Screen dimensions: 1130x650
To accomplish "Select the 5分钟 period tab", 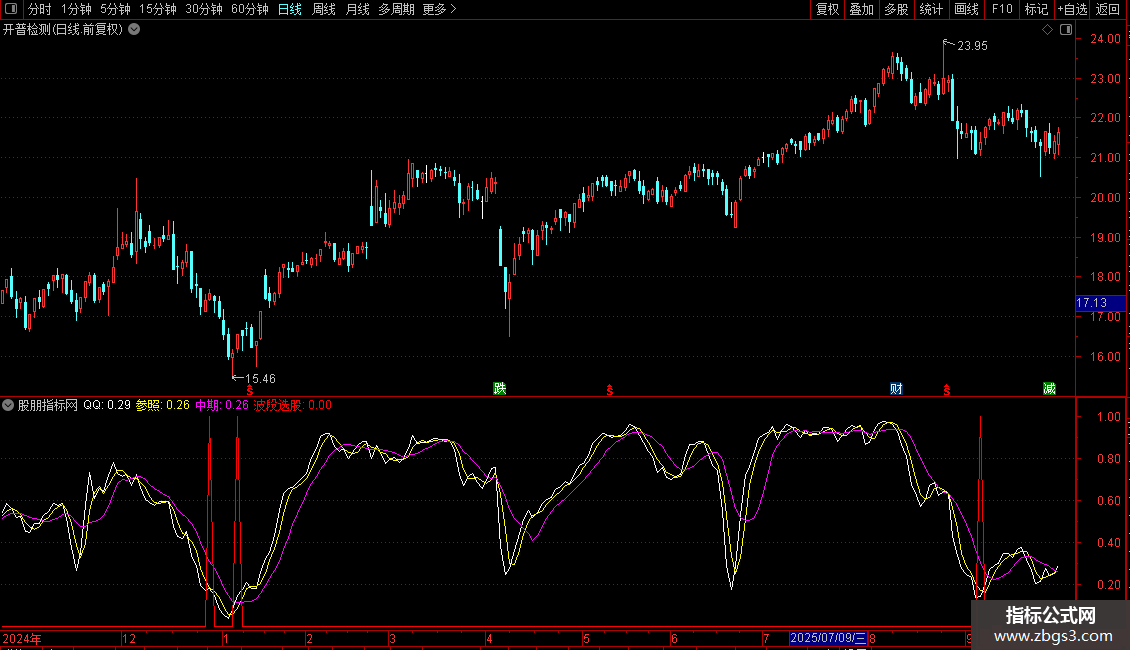I will click(115, 9).
